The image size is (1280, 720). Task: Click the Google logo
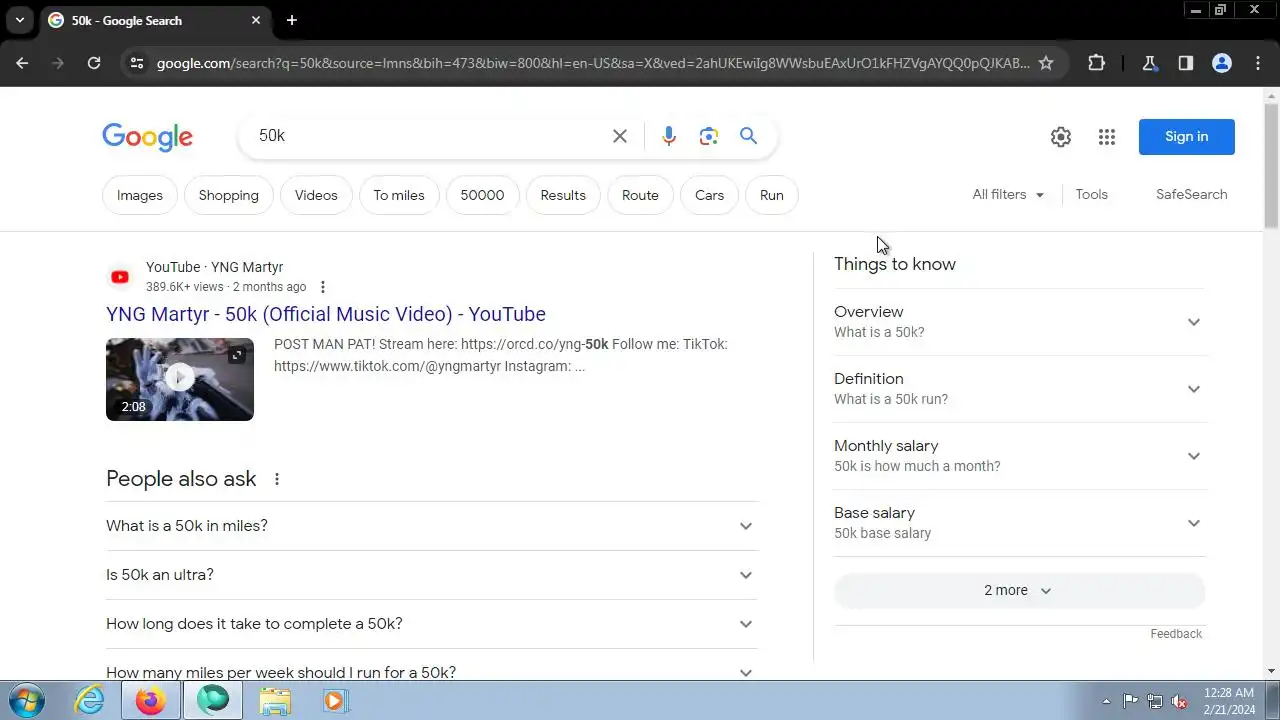point(148,137)
